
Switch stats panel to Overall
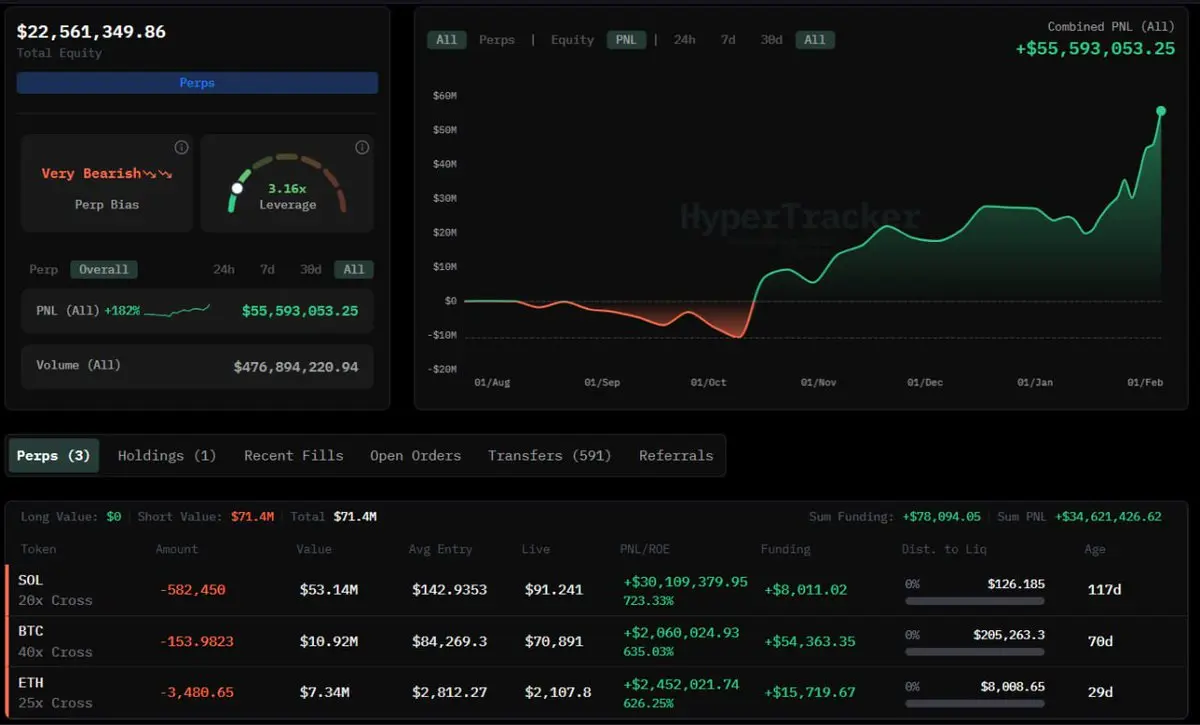point(104,269)
